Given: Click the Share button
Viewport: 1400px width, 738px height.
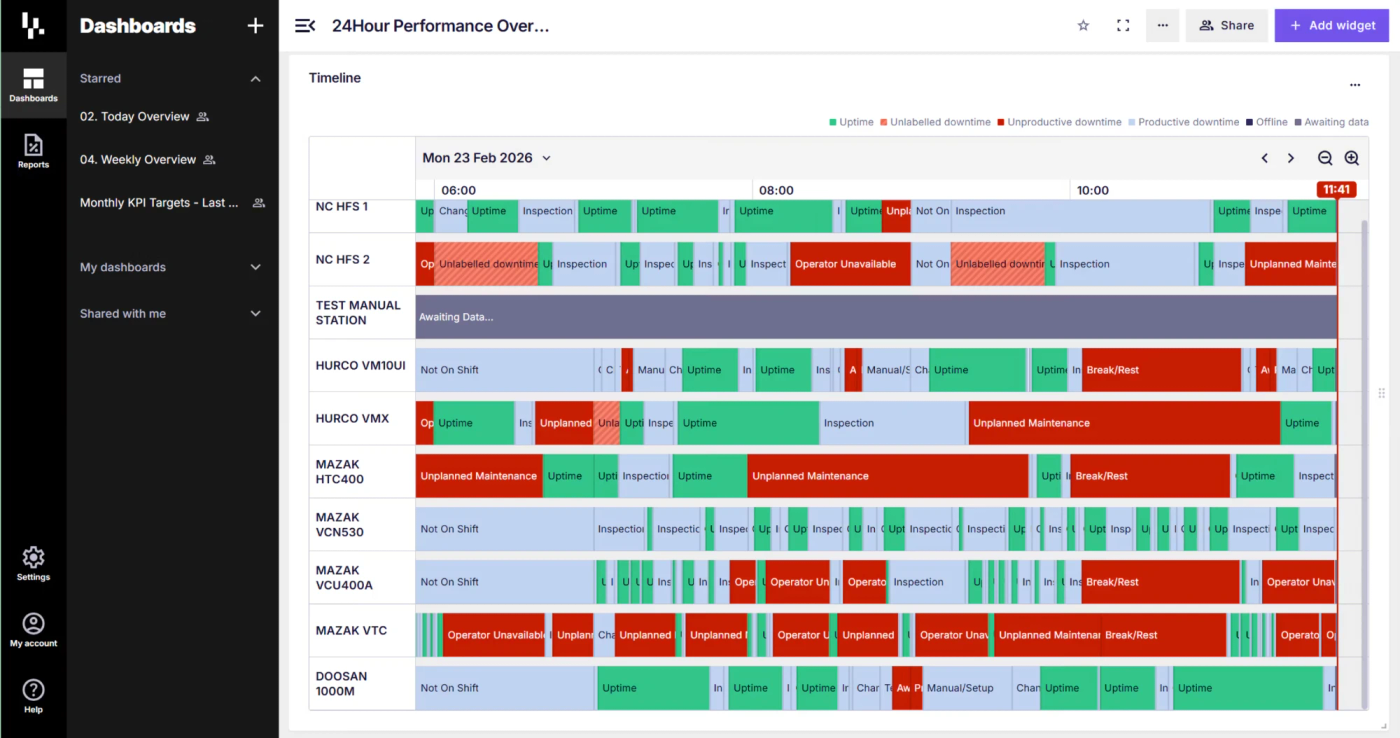Looking at the screenshot, I should click(x=1227, y=26).
